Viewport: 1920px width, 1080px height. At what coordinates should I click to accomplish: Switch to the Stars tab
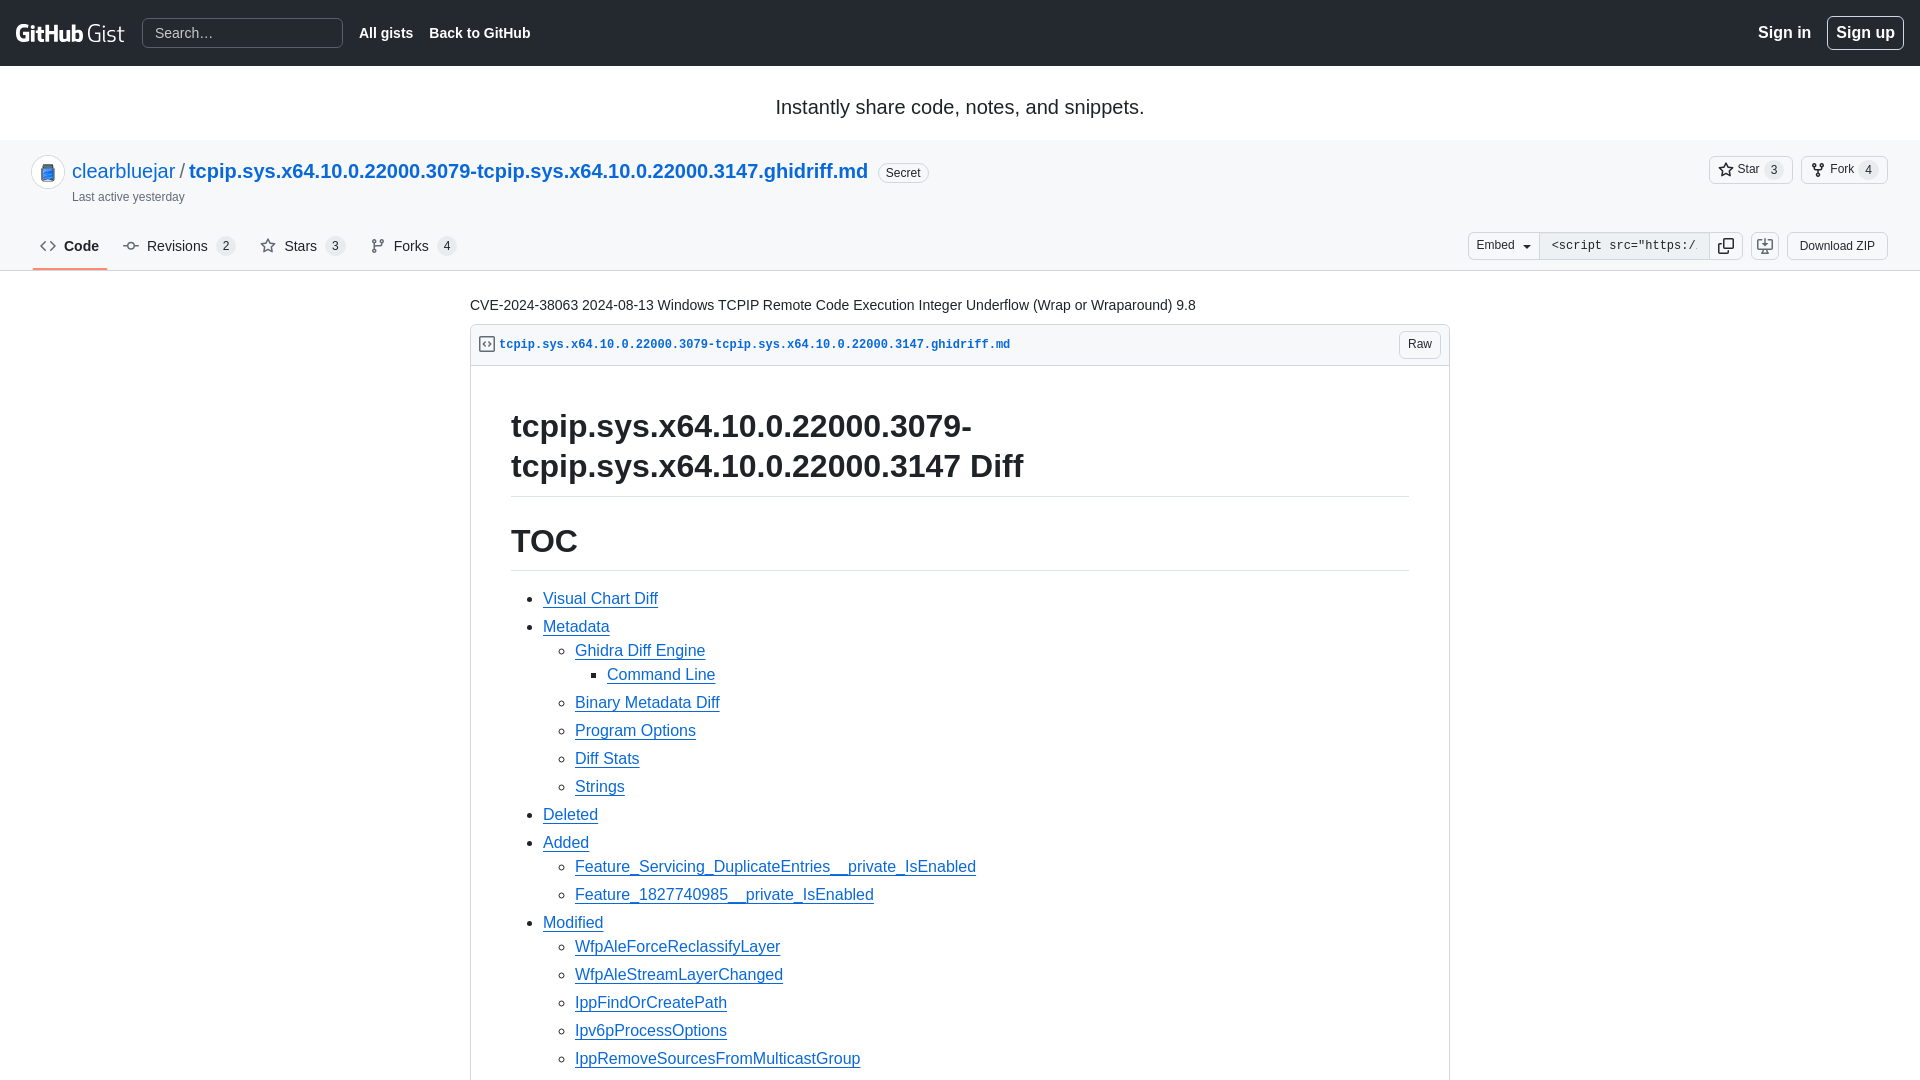click(x=303, y=246)
